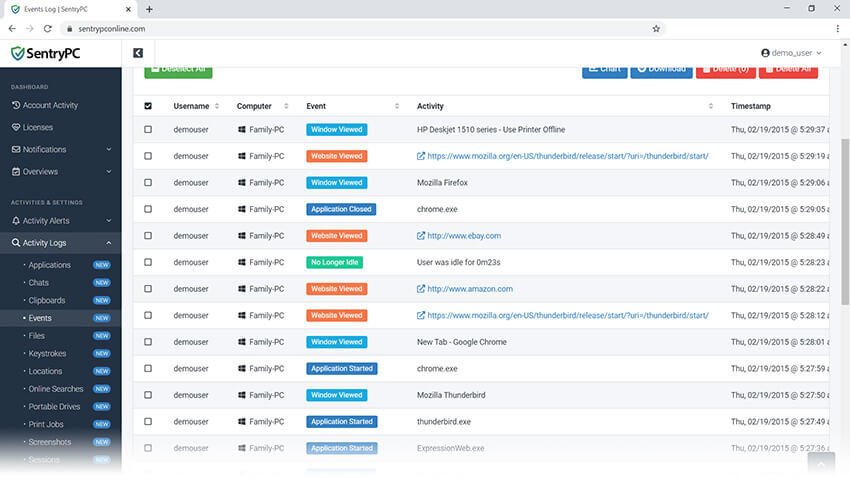
Task: Open Keystrokes in the sidebar
Action: coord(50,354)
